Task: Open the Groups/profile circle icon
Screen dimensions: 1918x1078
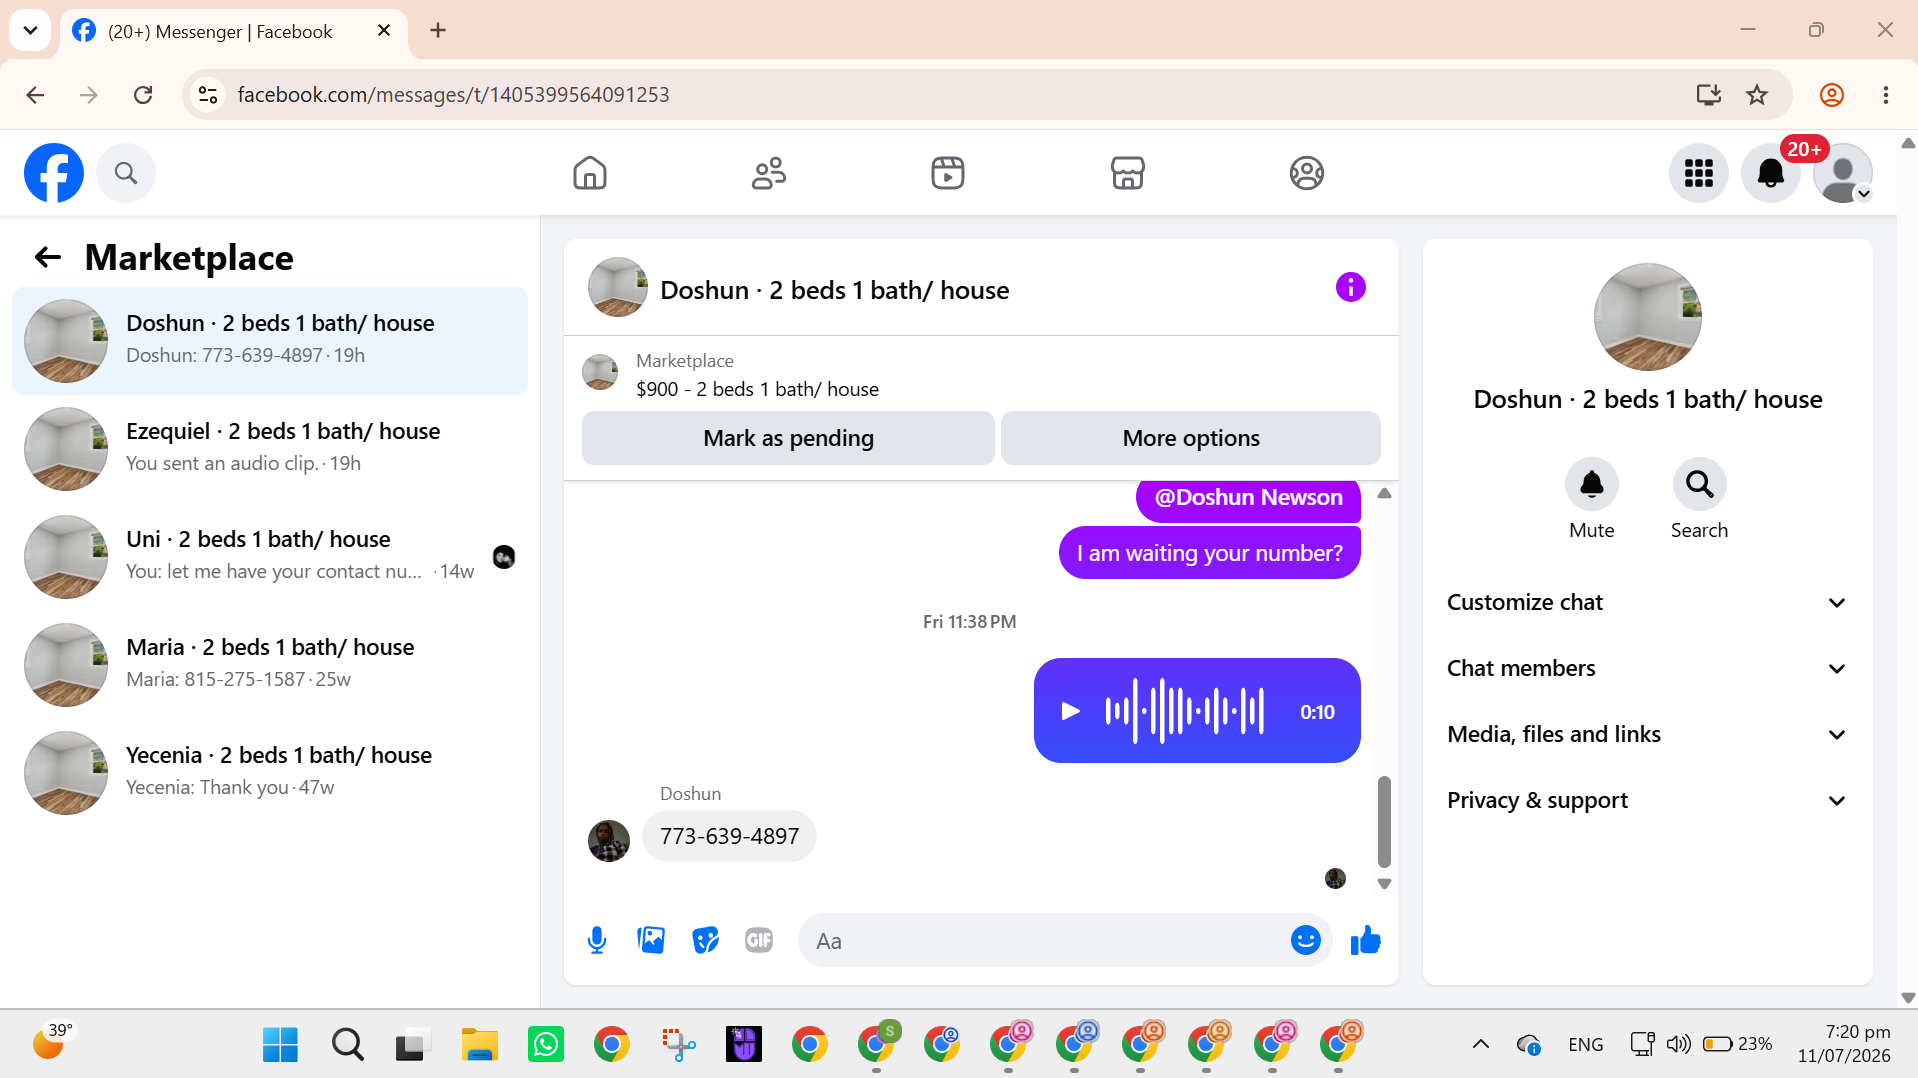Action: pos(1306,173)
